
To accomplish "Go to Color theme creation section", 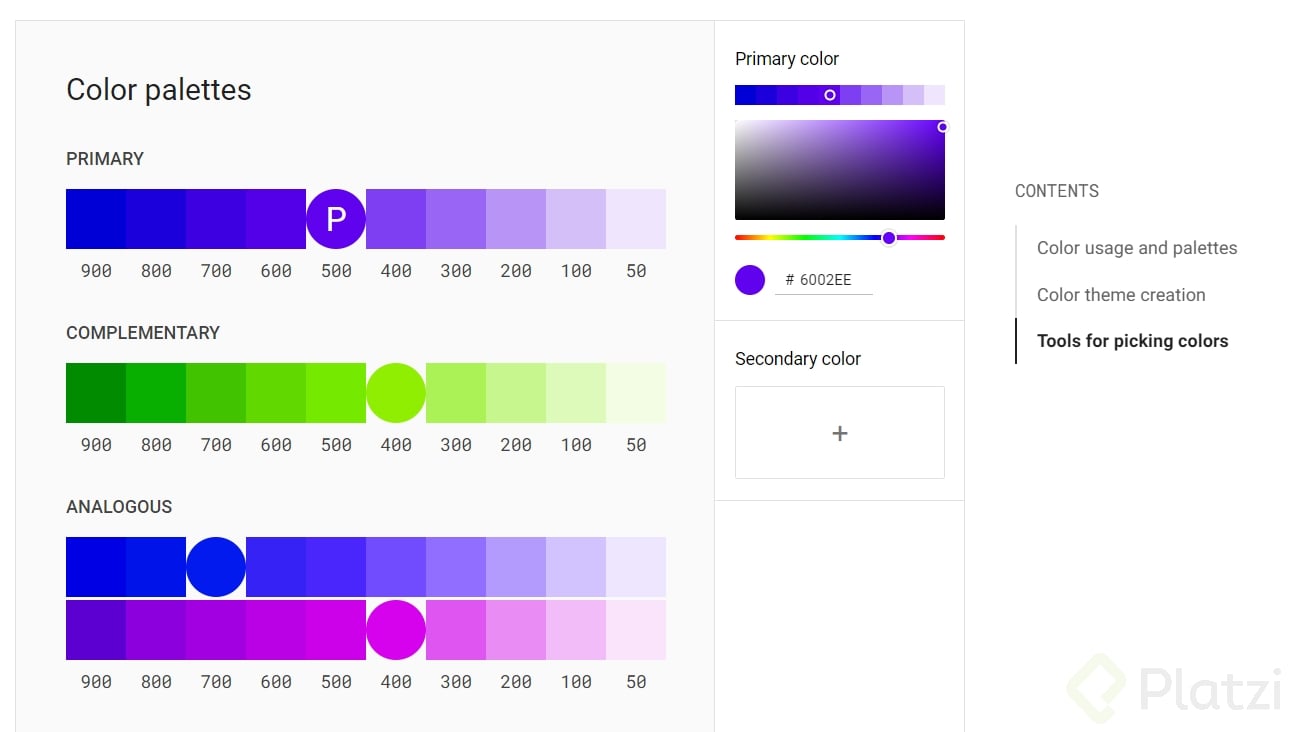I will click(1121, 295).
